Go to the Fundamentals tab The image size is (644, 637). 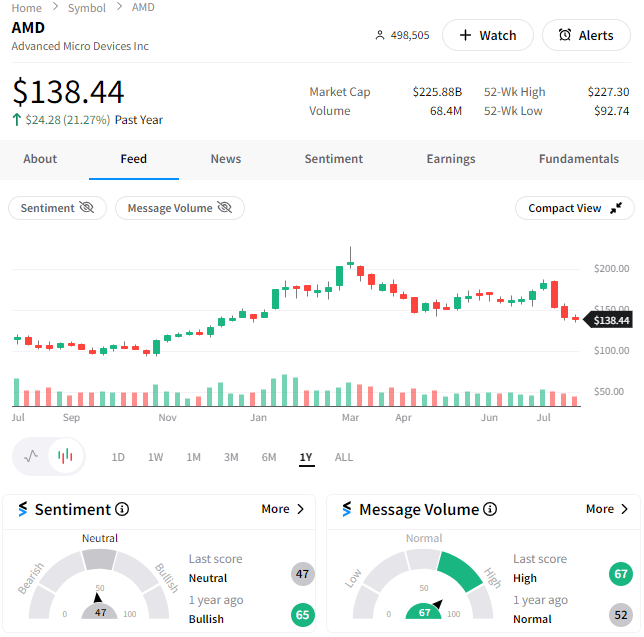click(x=579, y=159)
